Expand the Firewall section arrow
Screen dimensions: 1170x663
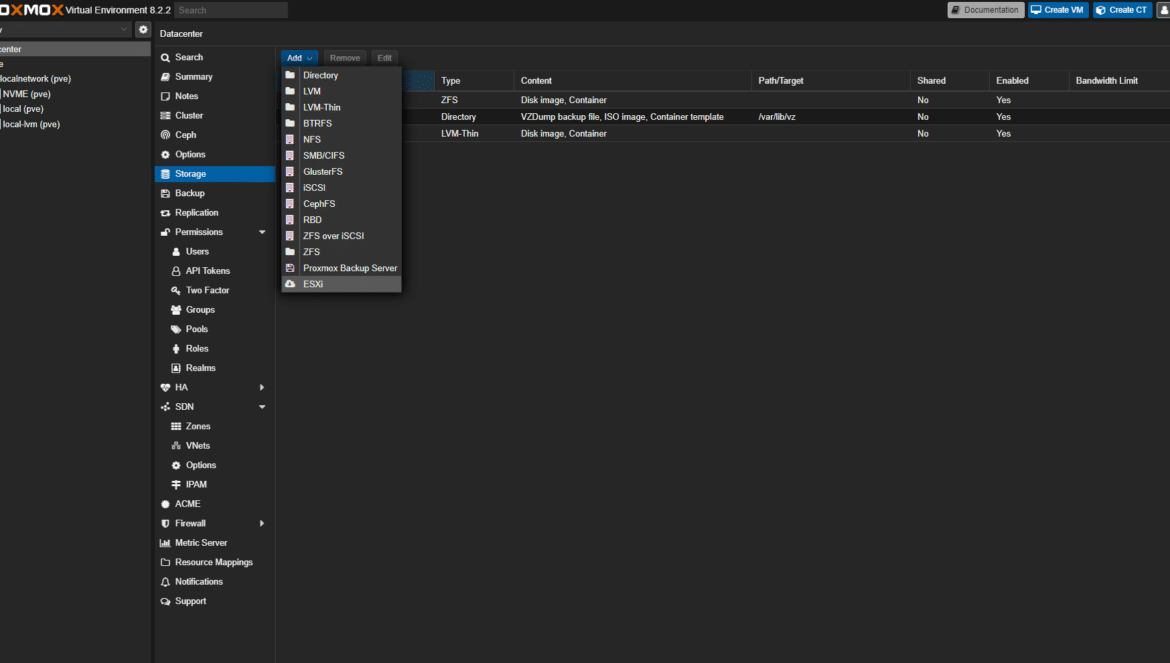click(x=262, y=524)
